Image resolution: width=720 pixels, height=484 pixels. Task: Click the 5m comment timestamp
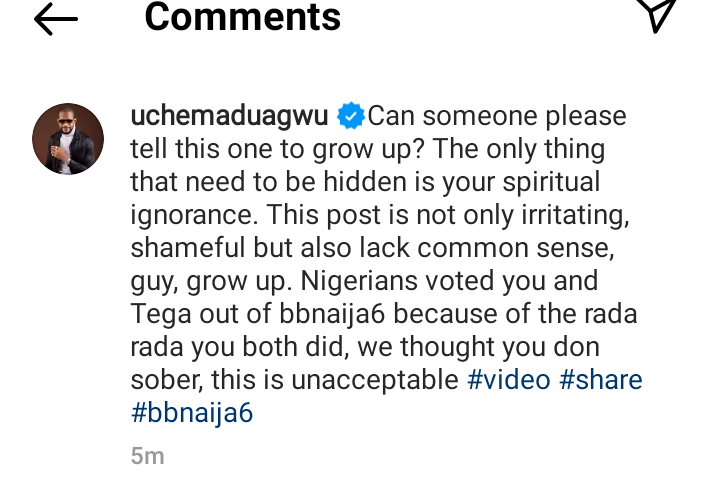(x=147, y=456)
